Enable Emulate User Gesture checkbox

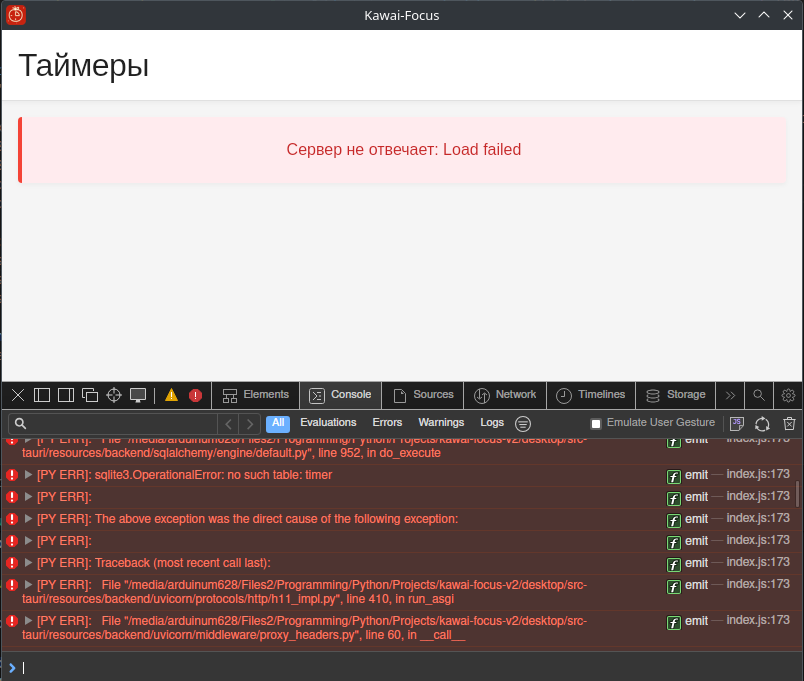(596, 424)
